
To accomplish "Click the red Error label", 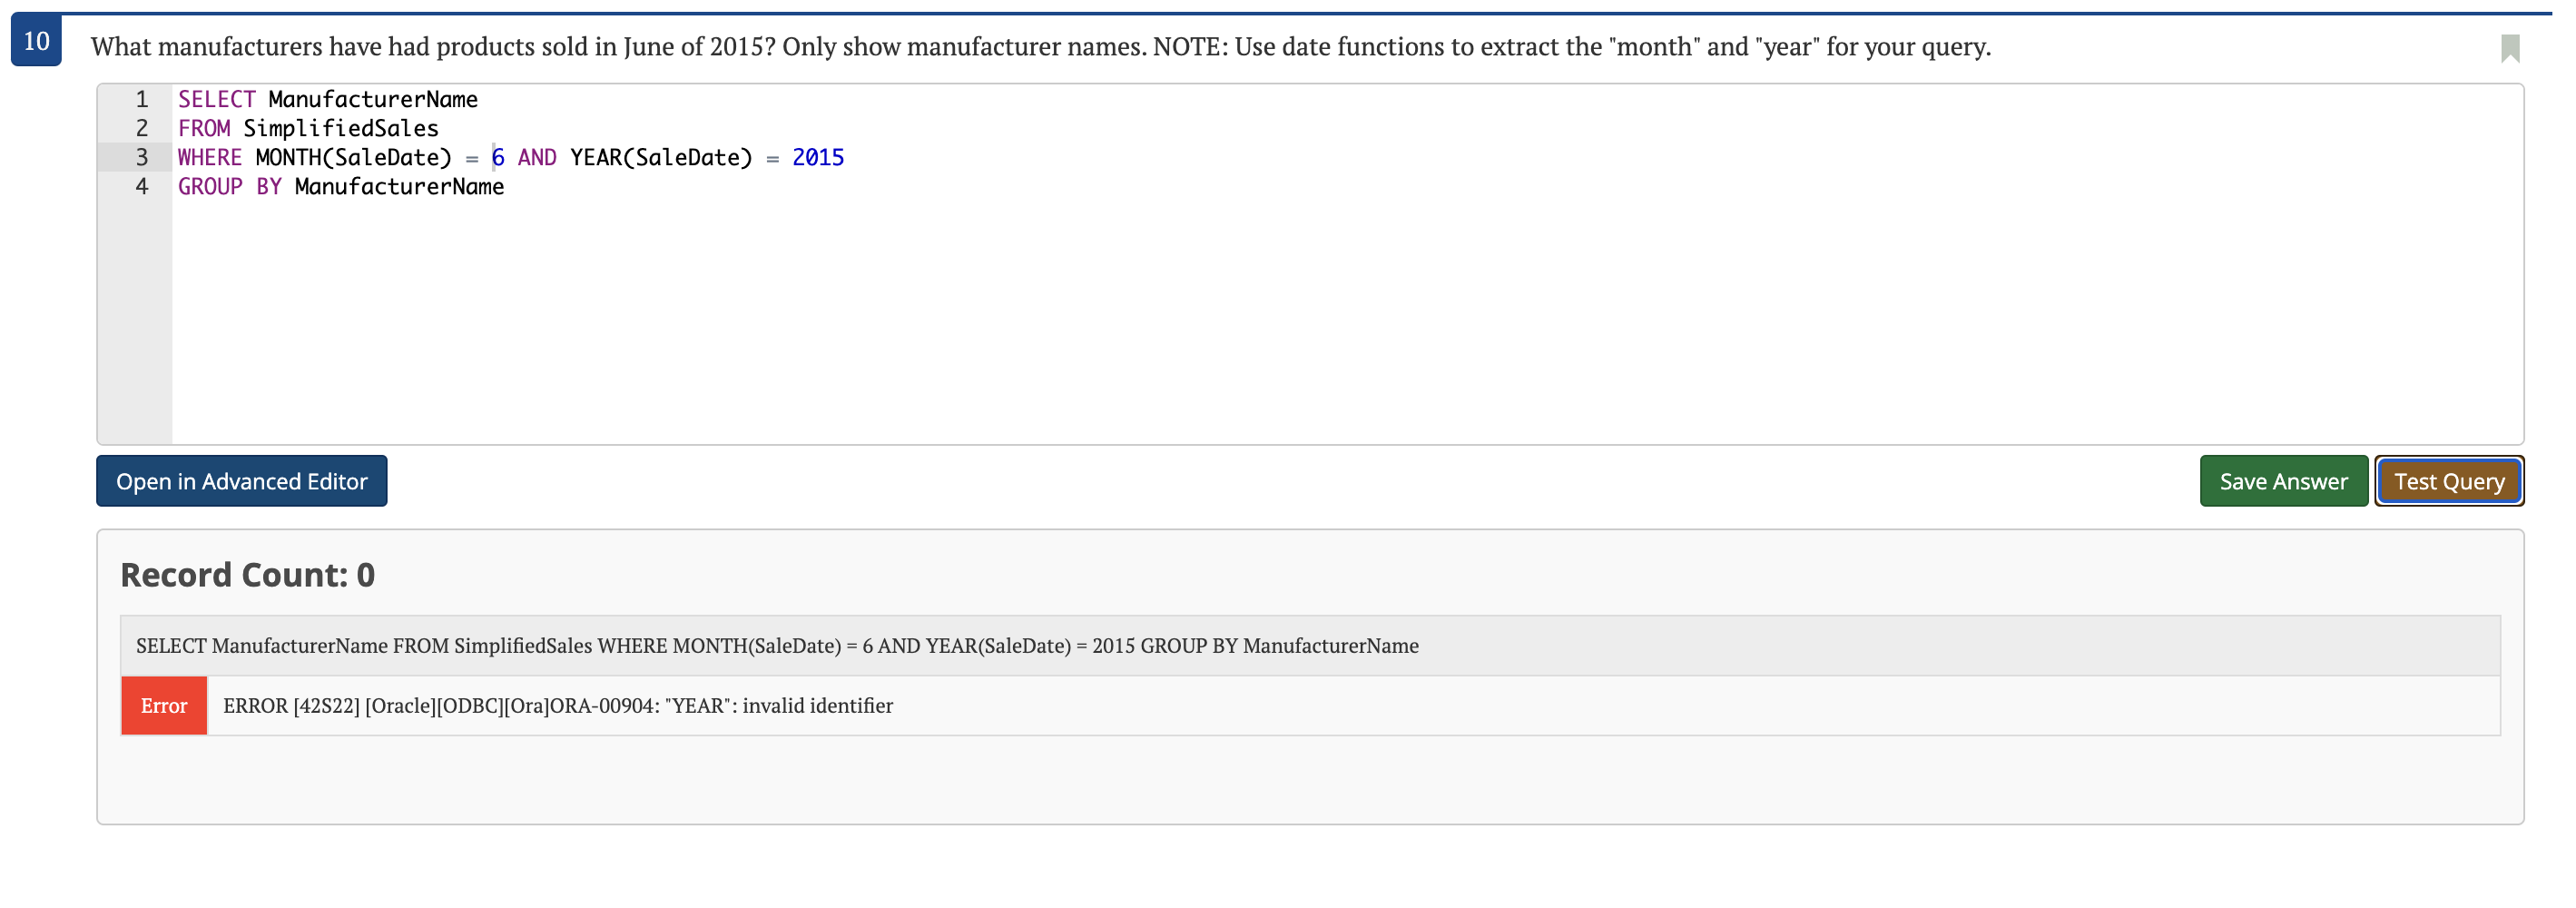I will click(164, 705).
